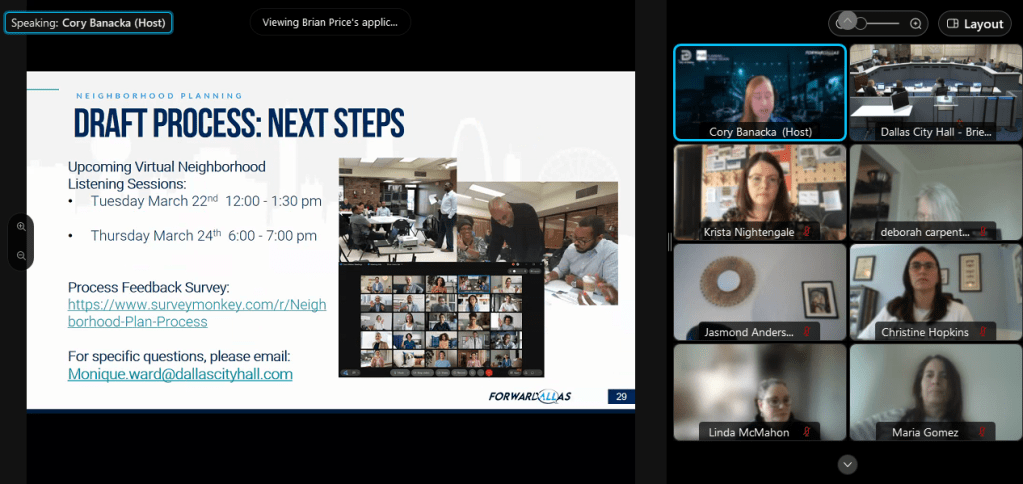Click the magnifier icon beside the thumbnail slider
Image resolution: width=1023 pixels, height=484 pixels.
pyautogui.click(x=915, y=23)
